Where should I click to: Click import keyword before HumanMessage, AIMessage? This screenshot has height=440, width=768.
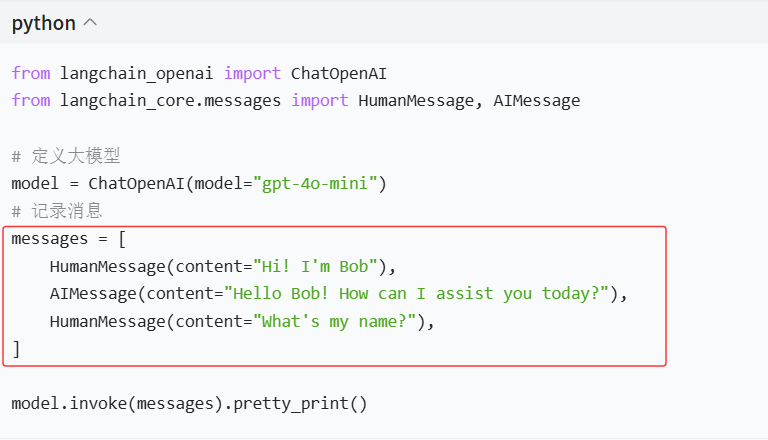pyautogui.click(x=319, y=100)
